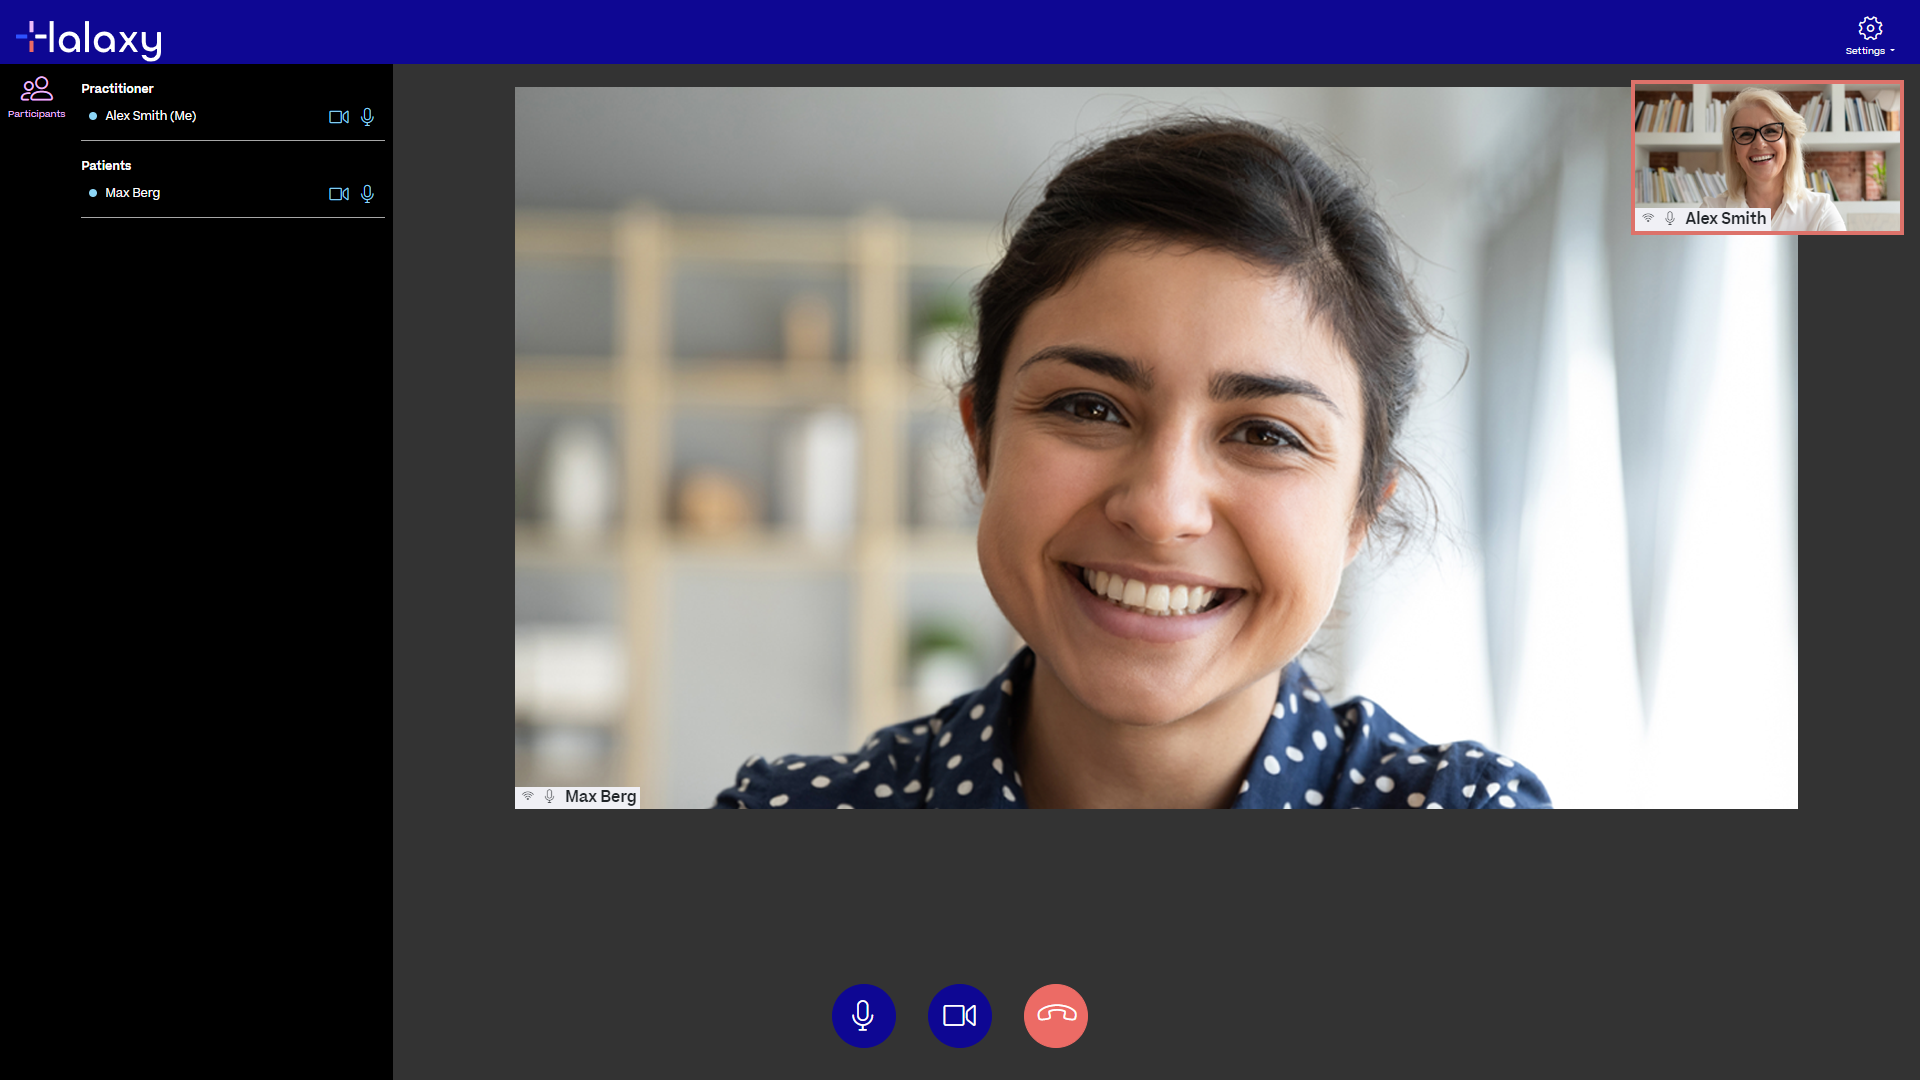Click Alex Smith's camera icon in the list
The height and width of the screenshot is (1080, 1920).
coord(339,117)
